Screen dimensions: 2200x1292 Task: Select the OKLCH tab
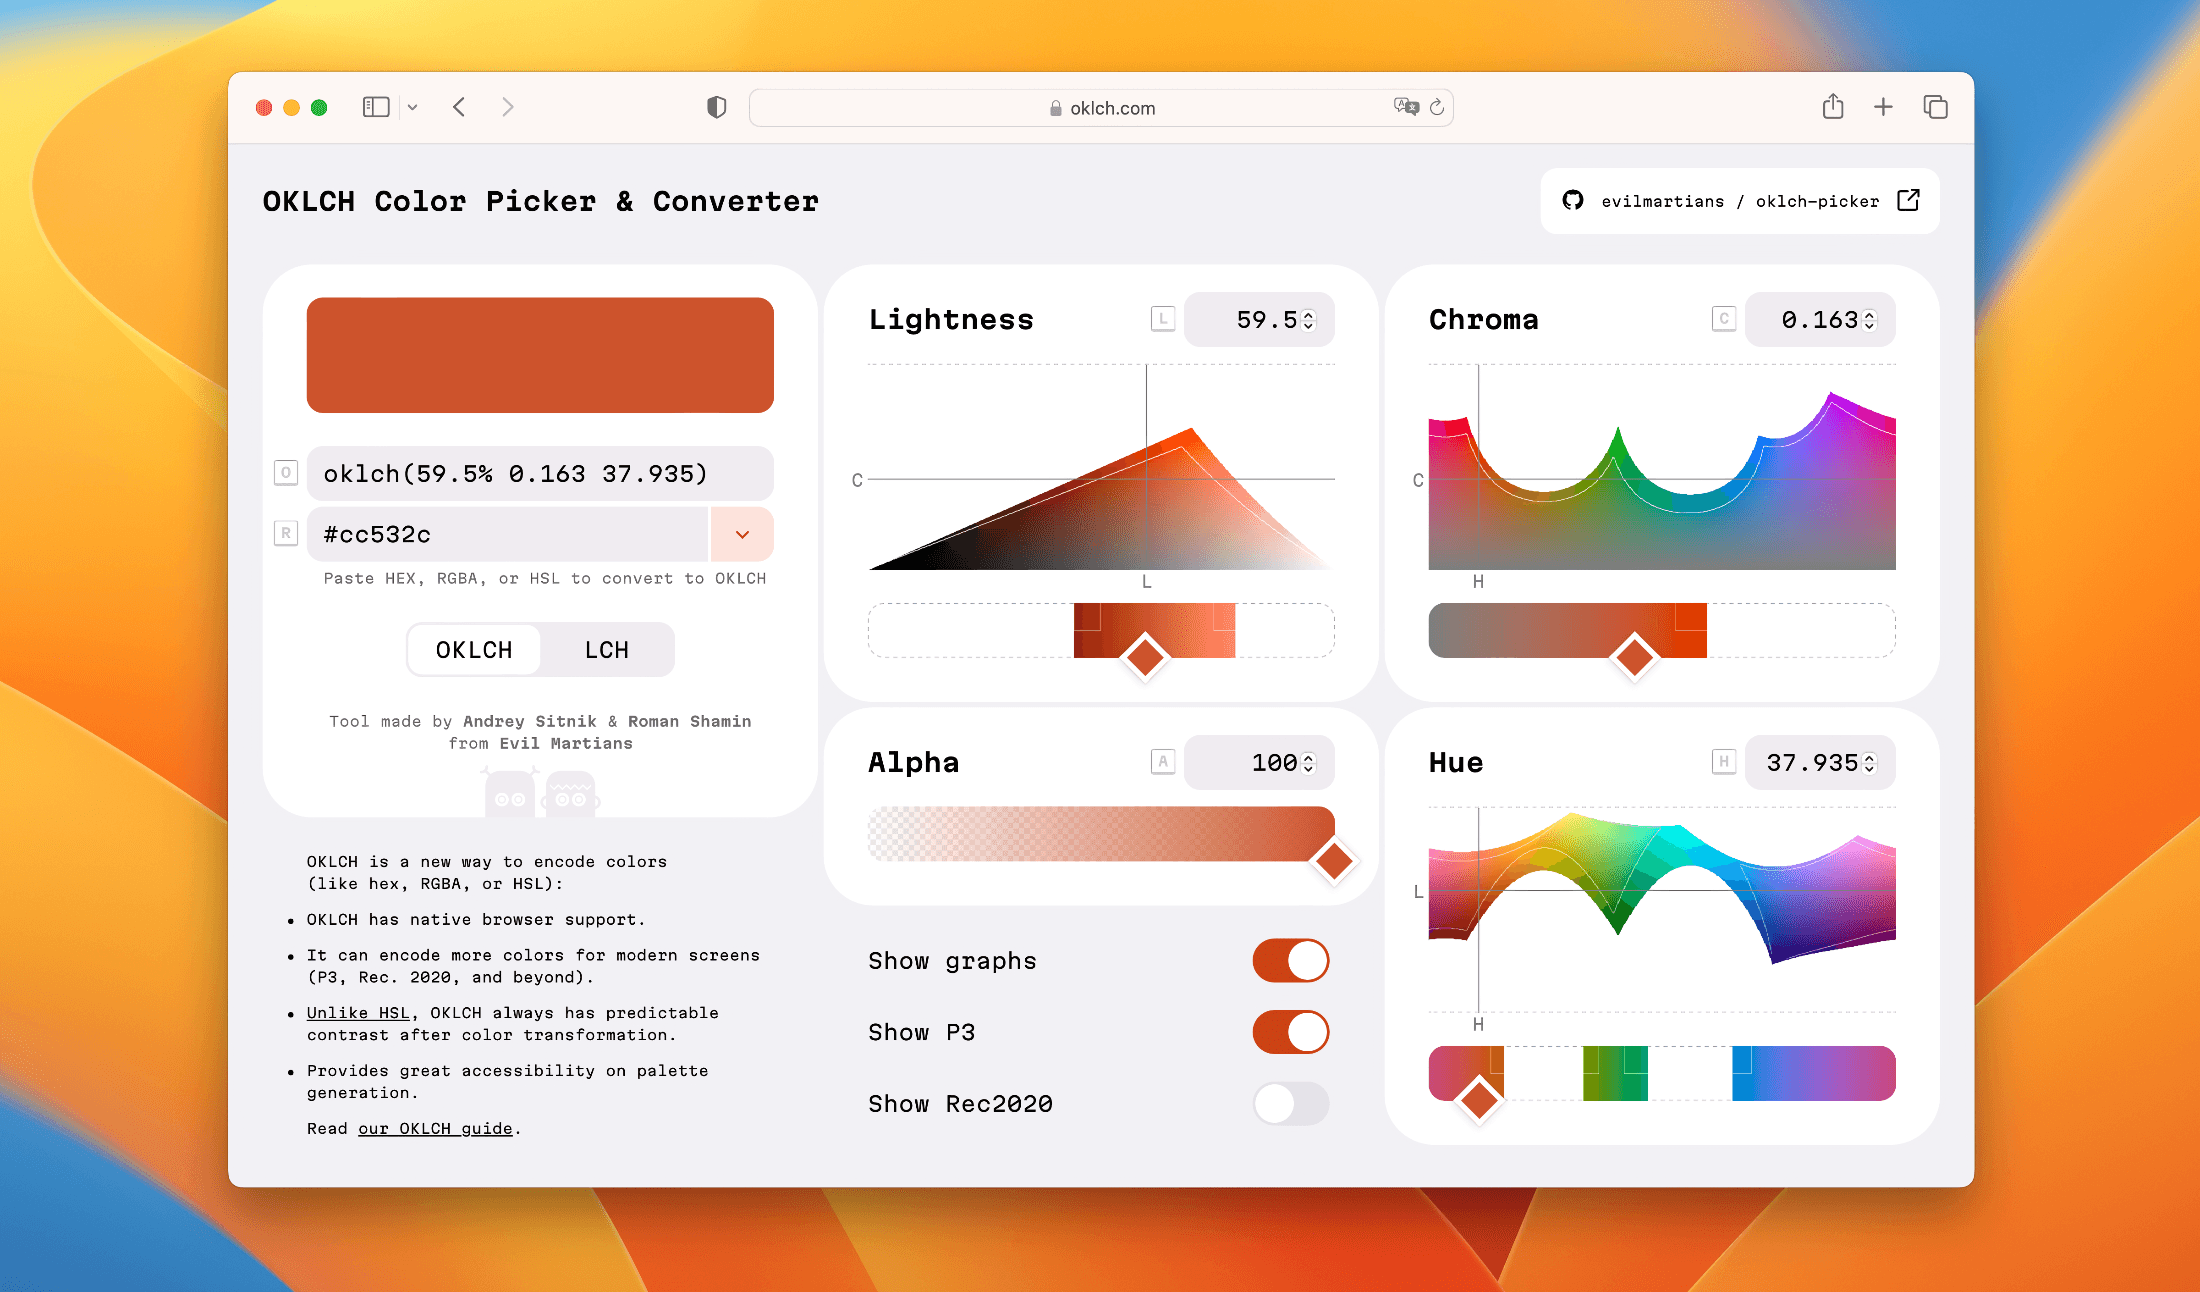(473, 649)
